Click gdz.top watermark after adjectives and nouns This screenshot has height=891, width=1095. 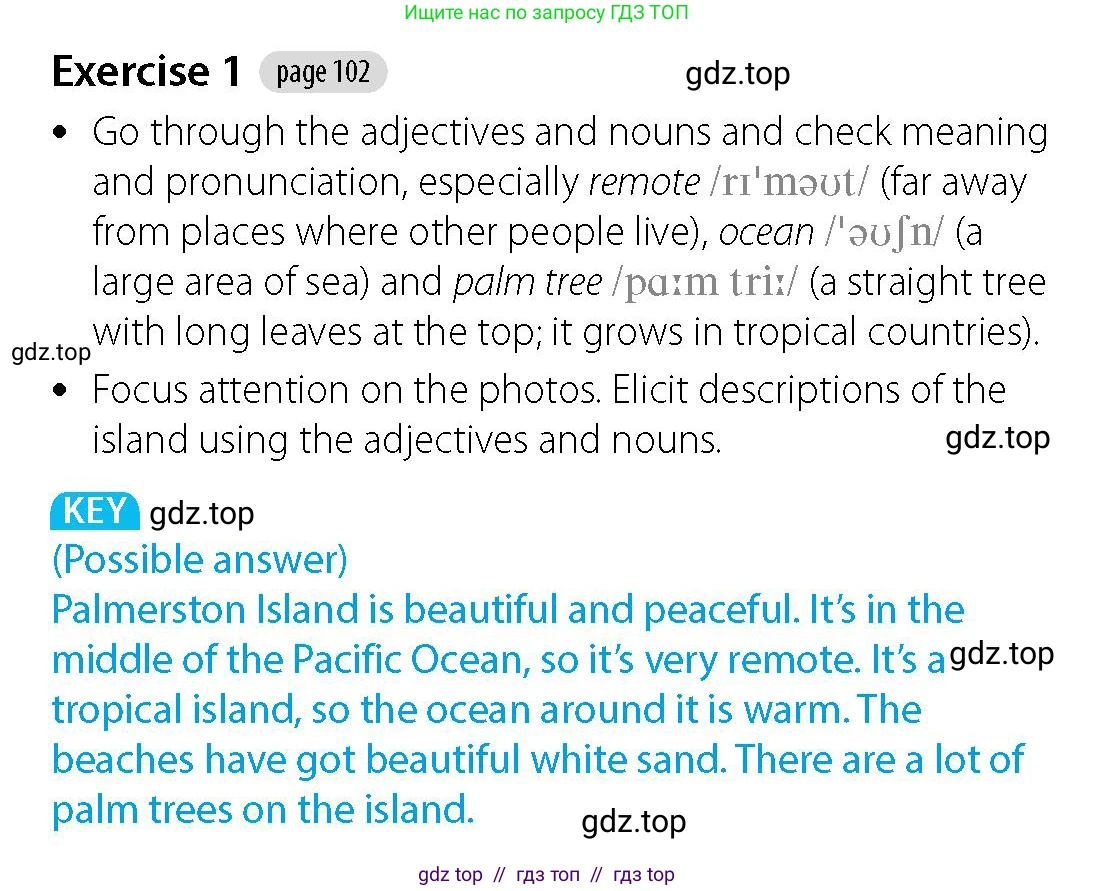[997, 438]
